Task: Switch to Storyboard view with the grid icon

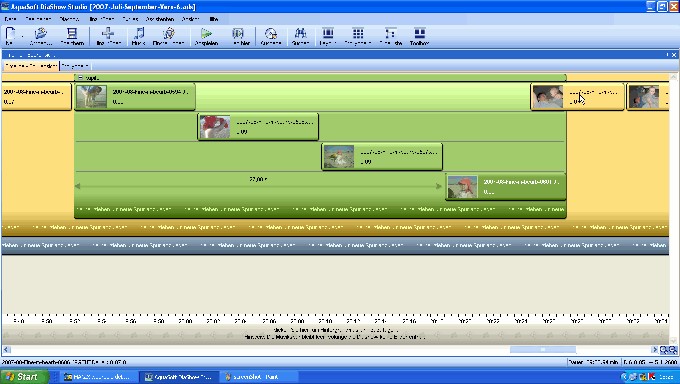Action: (x=358, y=33)
